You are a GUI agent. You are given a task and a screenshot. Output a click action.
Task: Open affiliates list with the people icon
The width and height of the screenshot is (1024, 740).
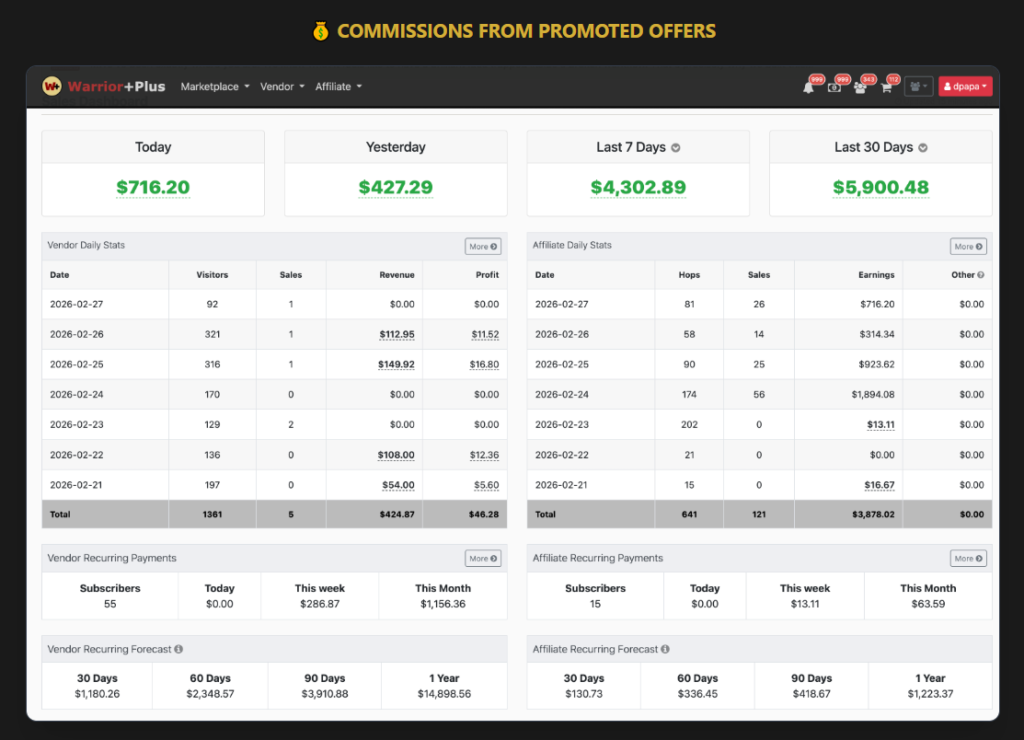click(860, 87)
